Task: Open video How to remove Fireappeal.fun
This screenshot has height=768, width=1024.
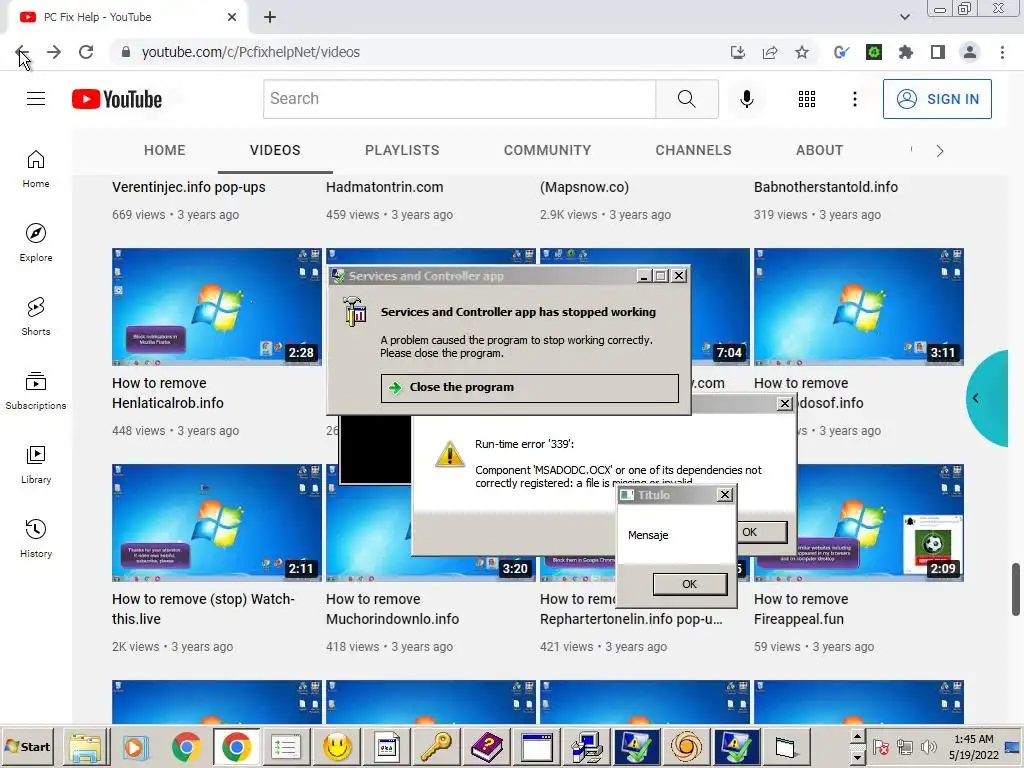Action: 801,609
